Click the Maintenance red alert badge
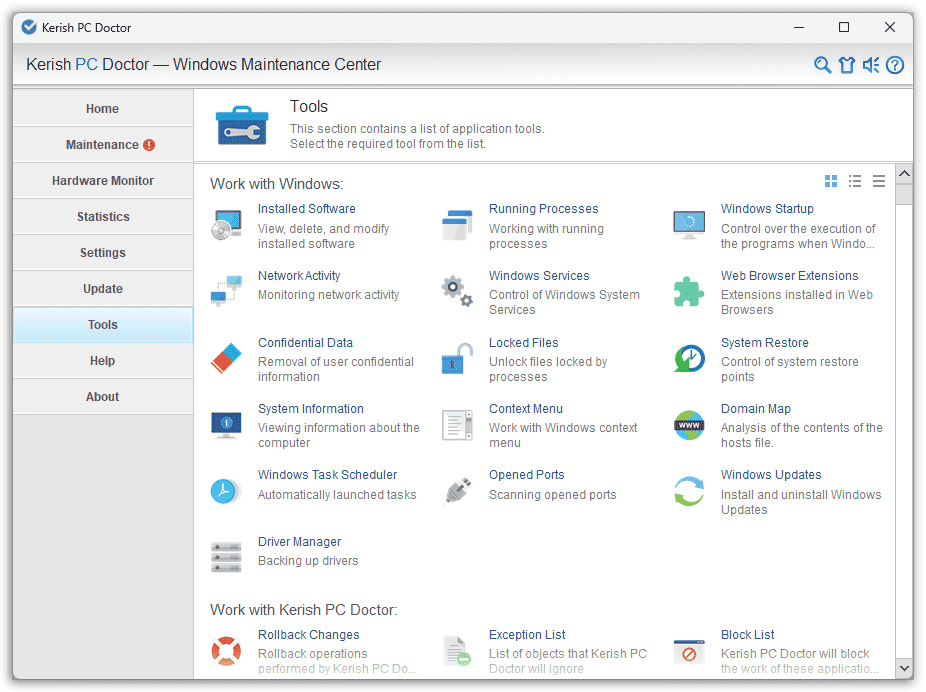The image size is (926, 692). coord(149,145)
